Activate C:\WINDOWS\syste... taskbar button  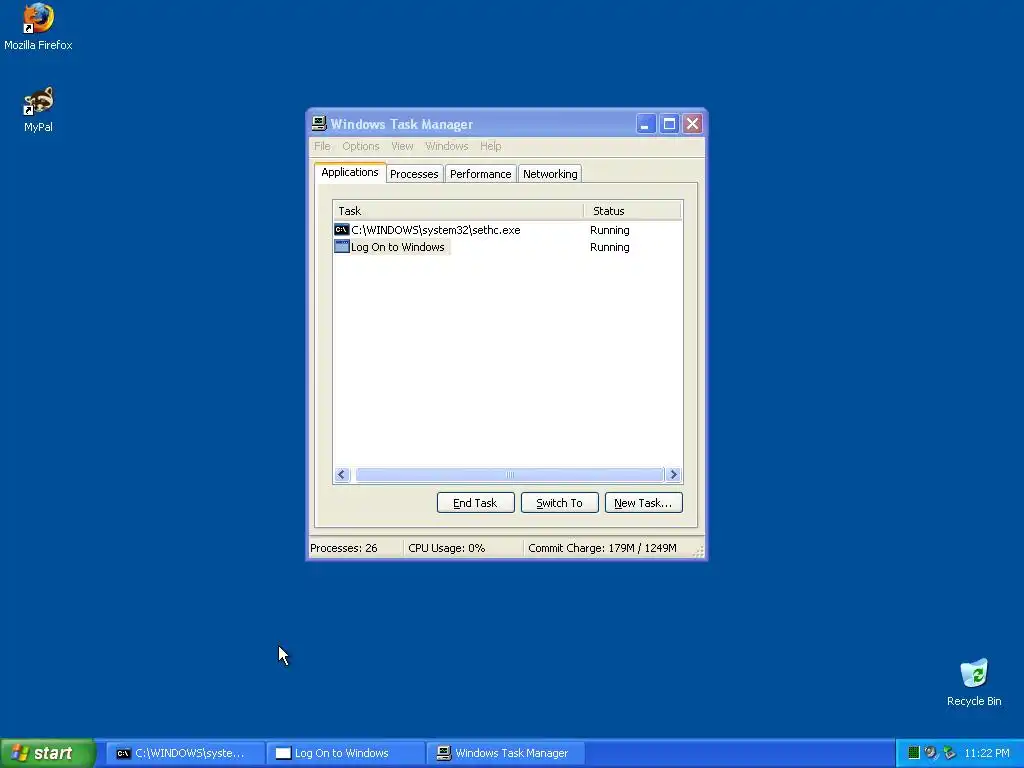pos(185,753)
